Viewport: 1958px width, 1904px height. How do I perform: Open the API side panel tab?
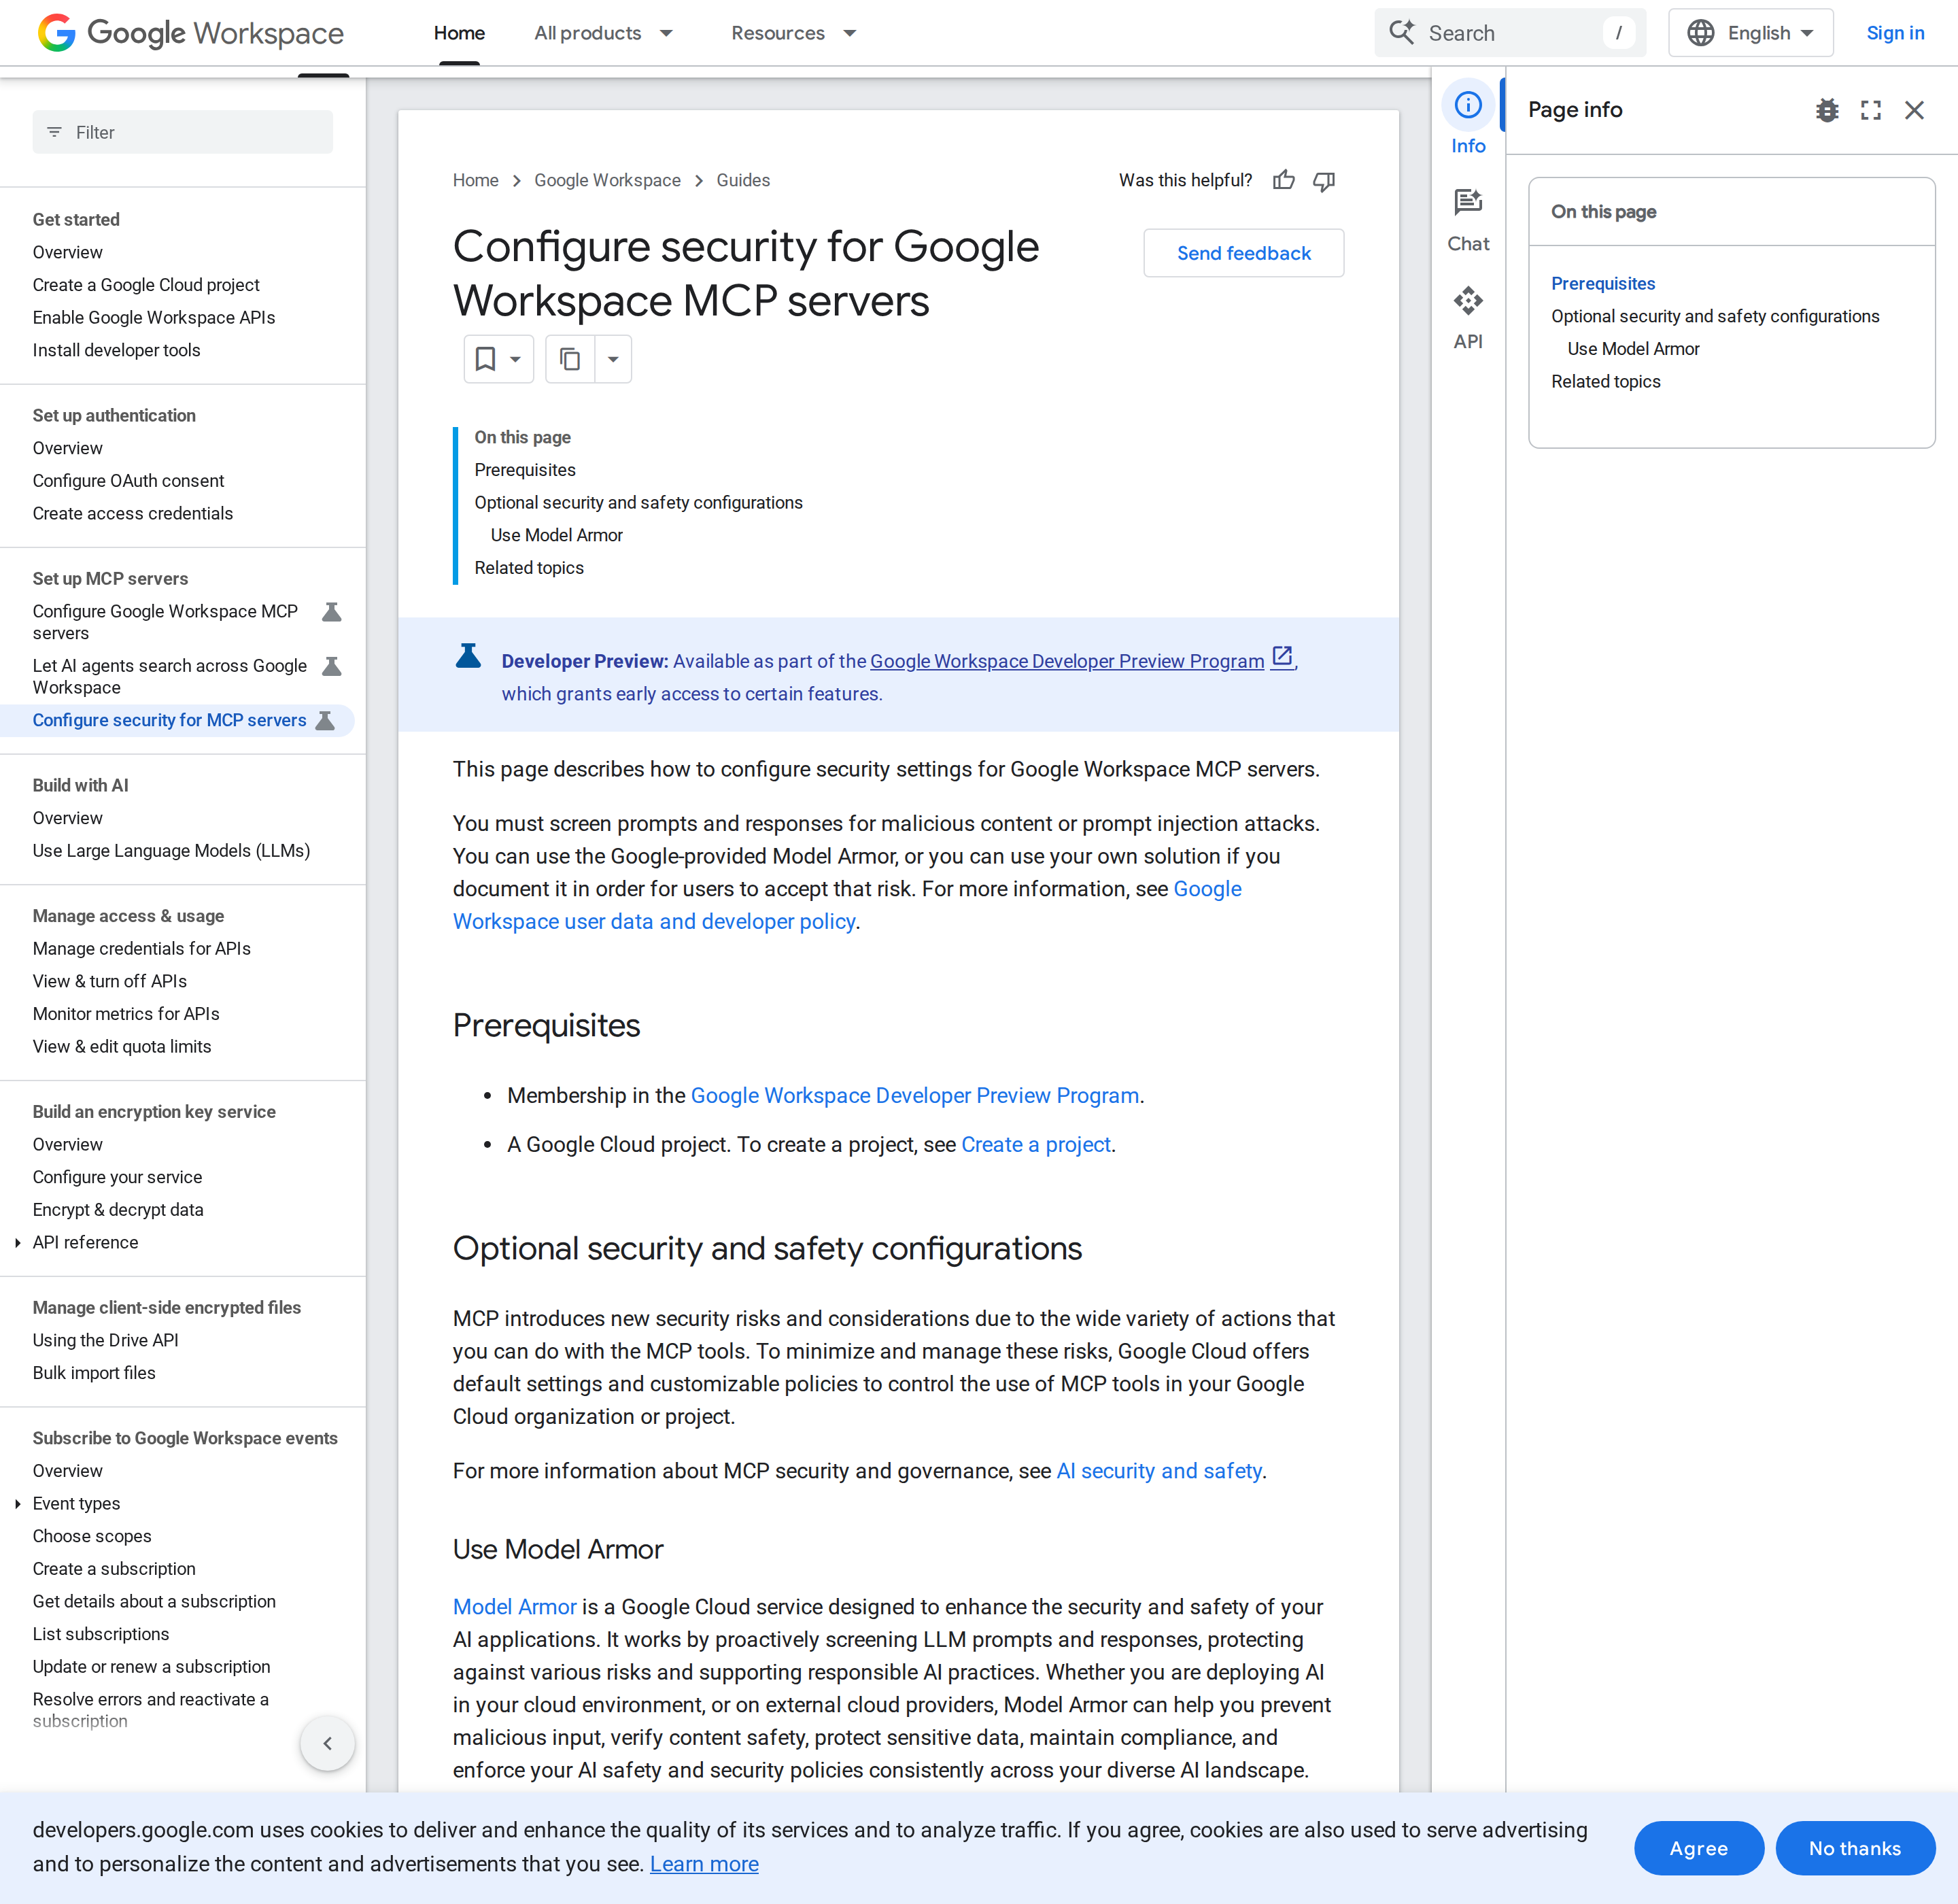click(1468, 318)
